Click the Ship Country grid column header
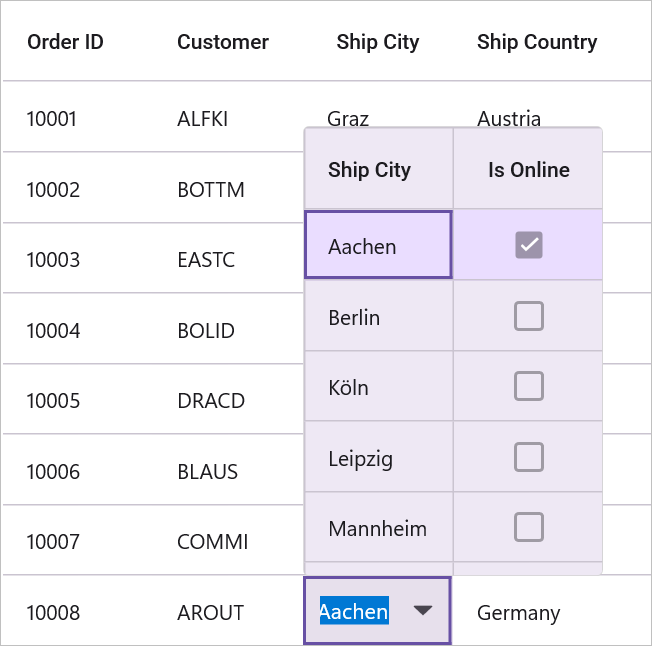The width and height of the screenshot is (652, 646). 537,42
